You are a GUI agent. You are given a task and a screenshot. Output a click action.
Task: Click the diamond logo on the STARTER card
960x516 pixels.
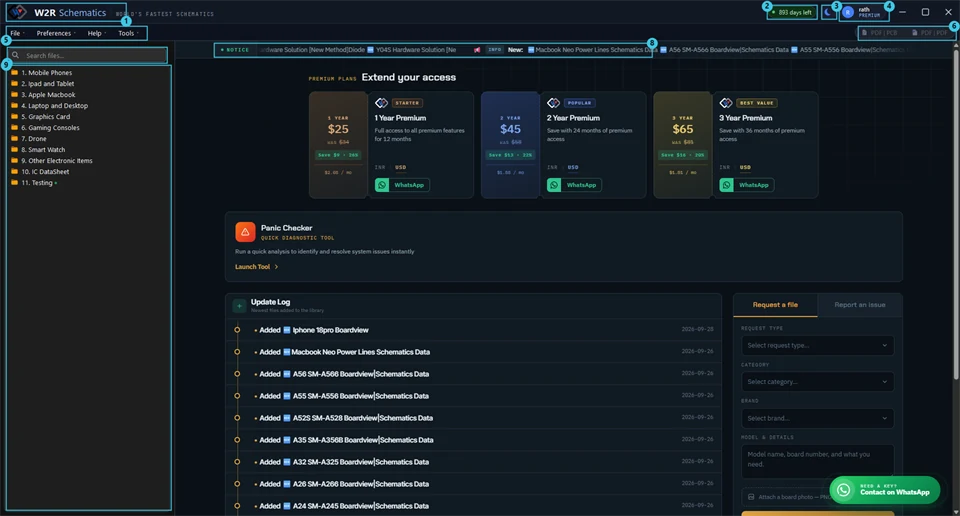click(381, 103)
